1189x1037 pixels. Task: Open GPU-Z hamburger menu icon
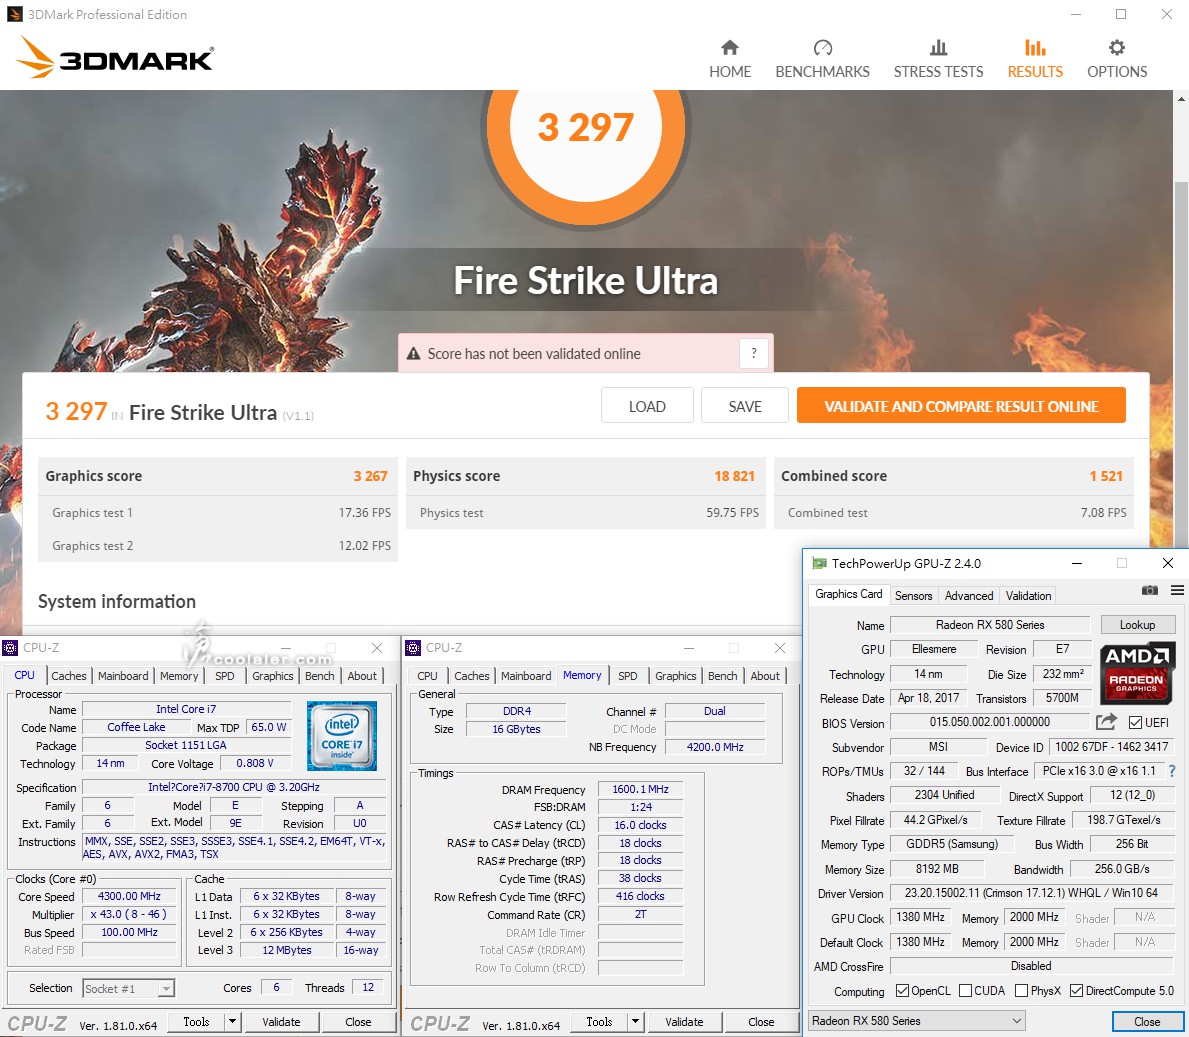1177,590
